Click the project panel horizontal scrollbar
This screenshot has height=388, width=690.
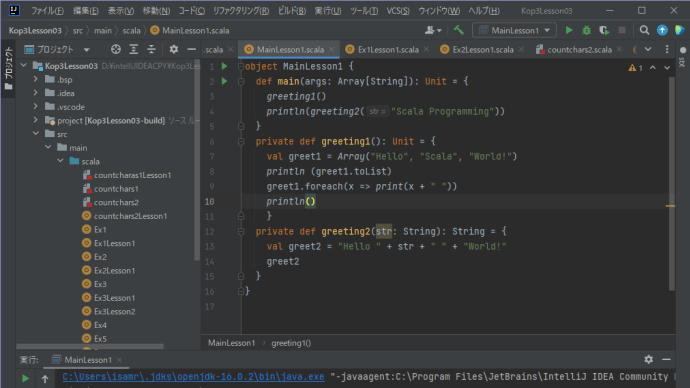point(90,347)
